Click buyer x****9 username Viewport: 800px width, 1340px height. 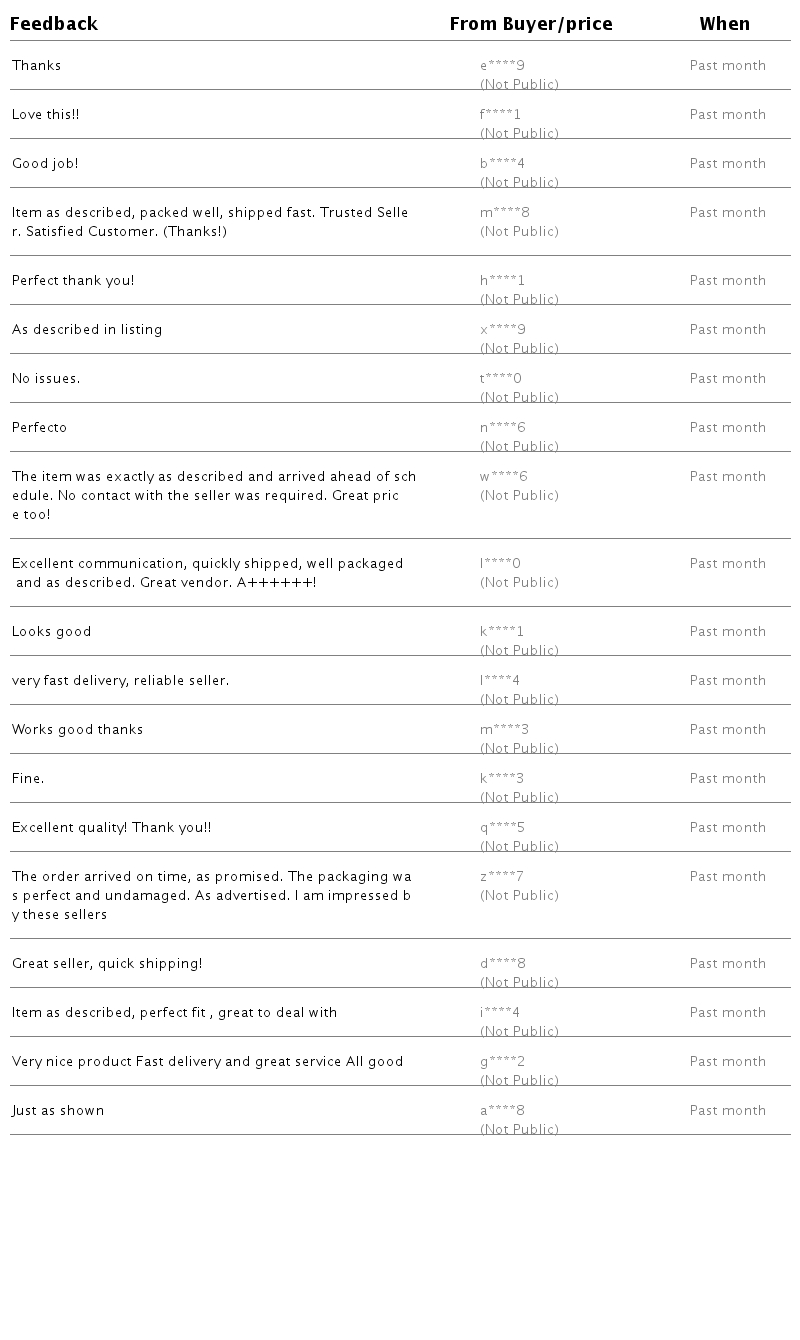tap(502, 330)
